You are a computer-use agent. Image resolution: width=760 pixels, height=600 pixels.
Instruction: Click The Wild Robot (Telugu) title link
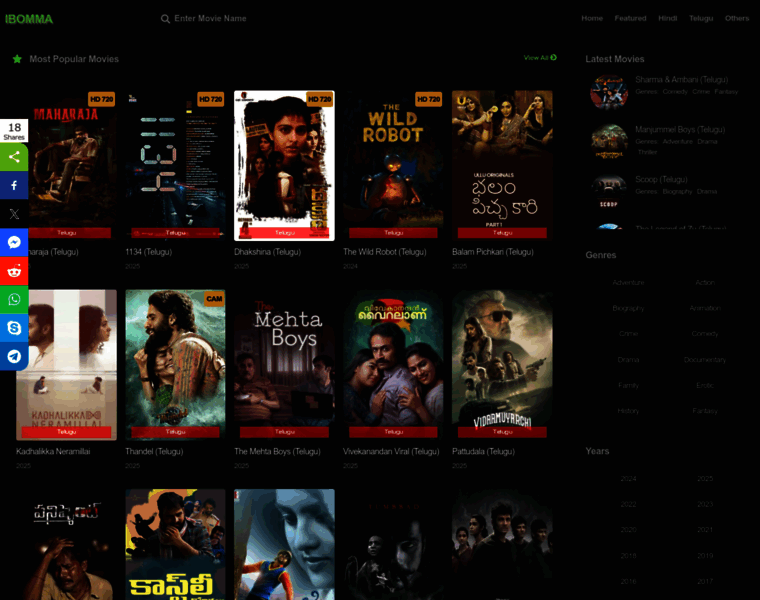point(385,252)
